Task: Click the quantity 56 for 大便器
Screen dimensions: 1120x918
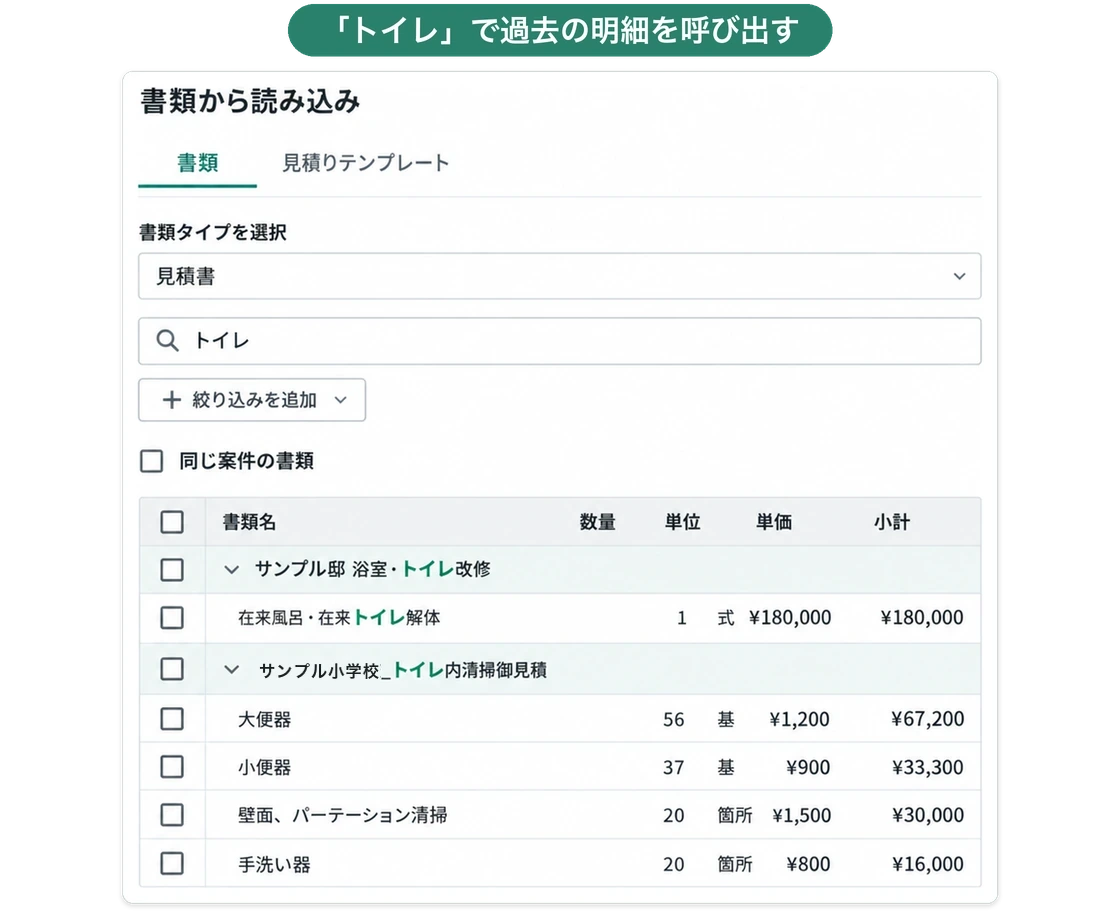Action: [x=674, y=719]
